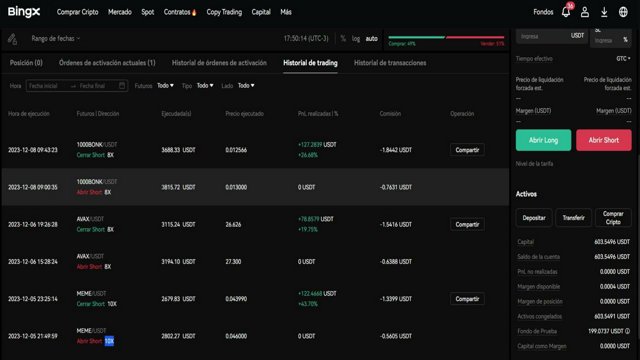Open GTC effective time dropdown

[623, 59]
